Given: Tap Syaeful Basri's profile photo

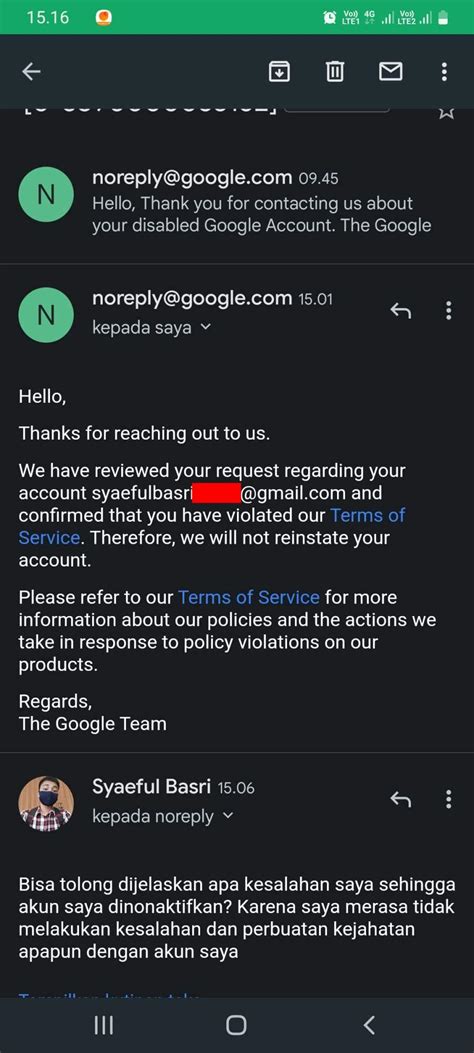Looking at the screenshot, I should [x=46, y=804].
